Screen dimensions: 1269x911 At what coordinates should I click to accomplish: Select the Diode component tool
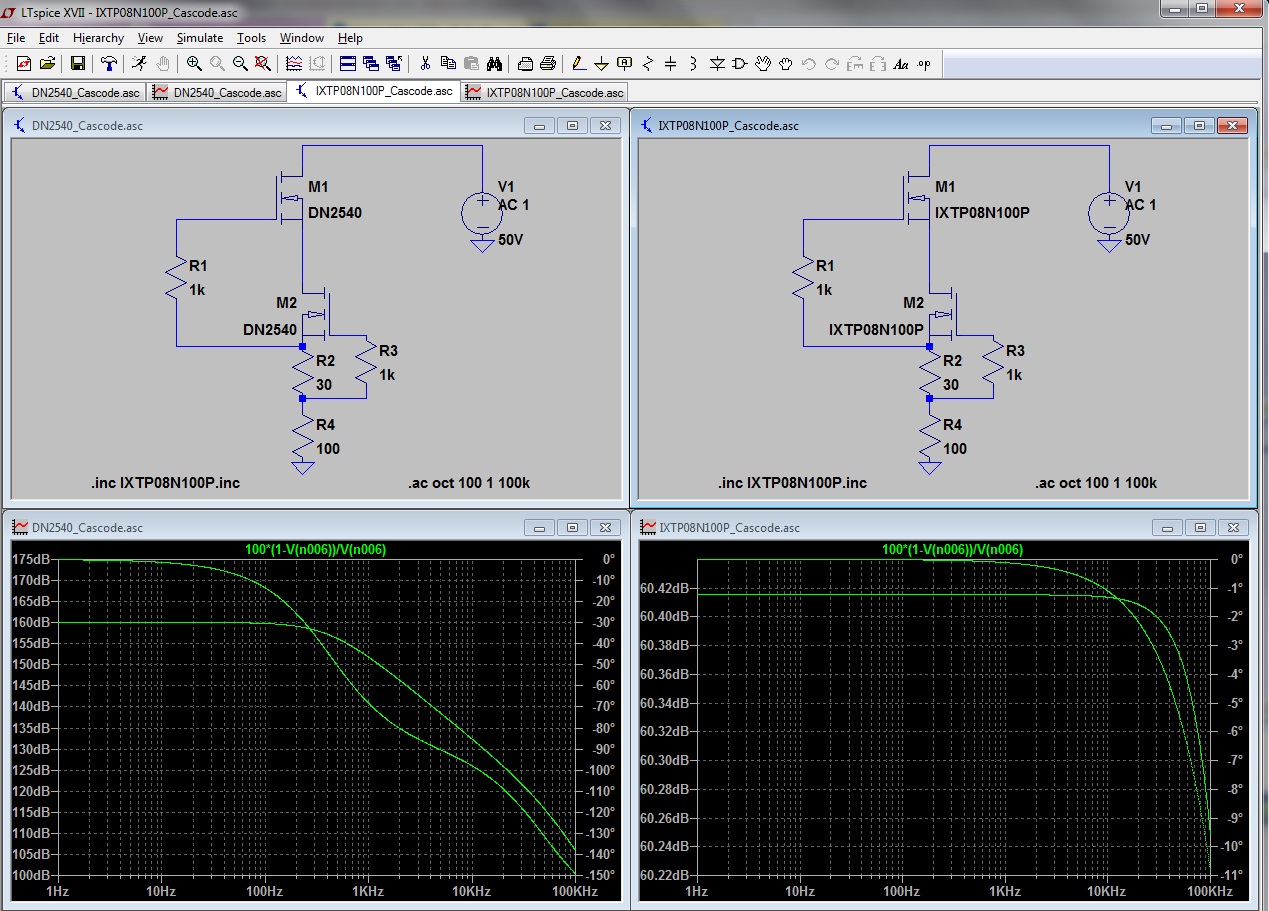(x=717, y=63)
